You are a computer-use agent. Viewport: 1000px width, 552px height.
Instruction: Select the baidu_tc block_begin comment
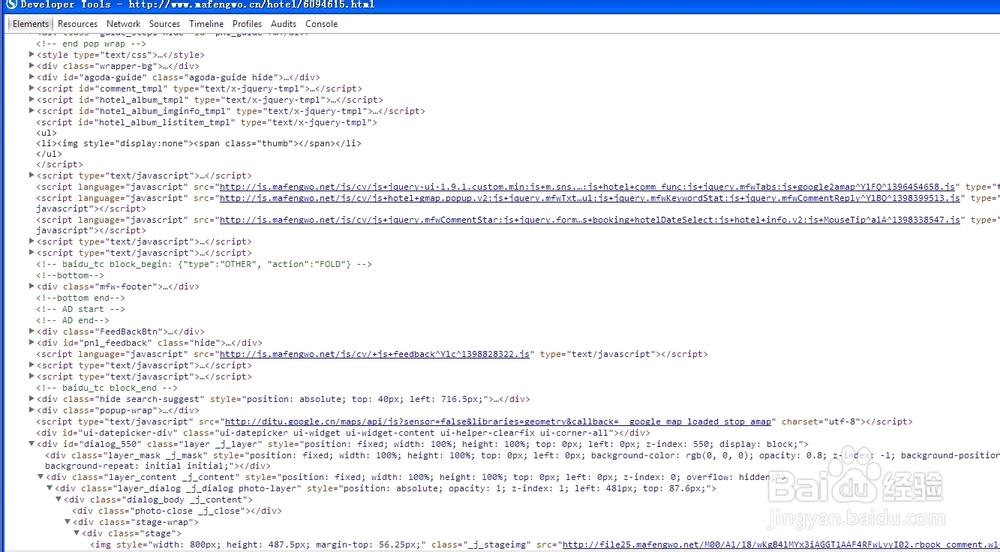tap(204, 264)
